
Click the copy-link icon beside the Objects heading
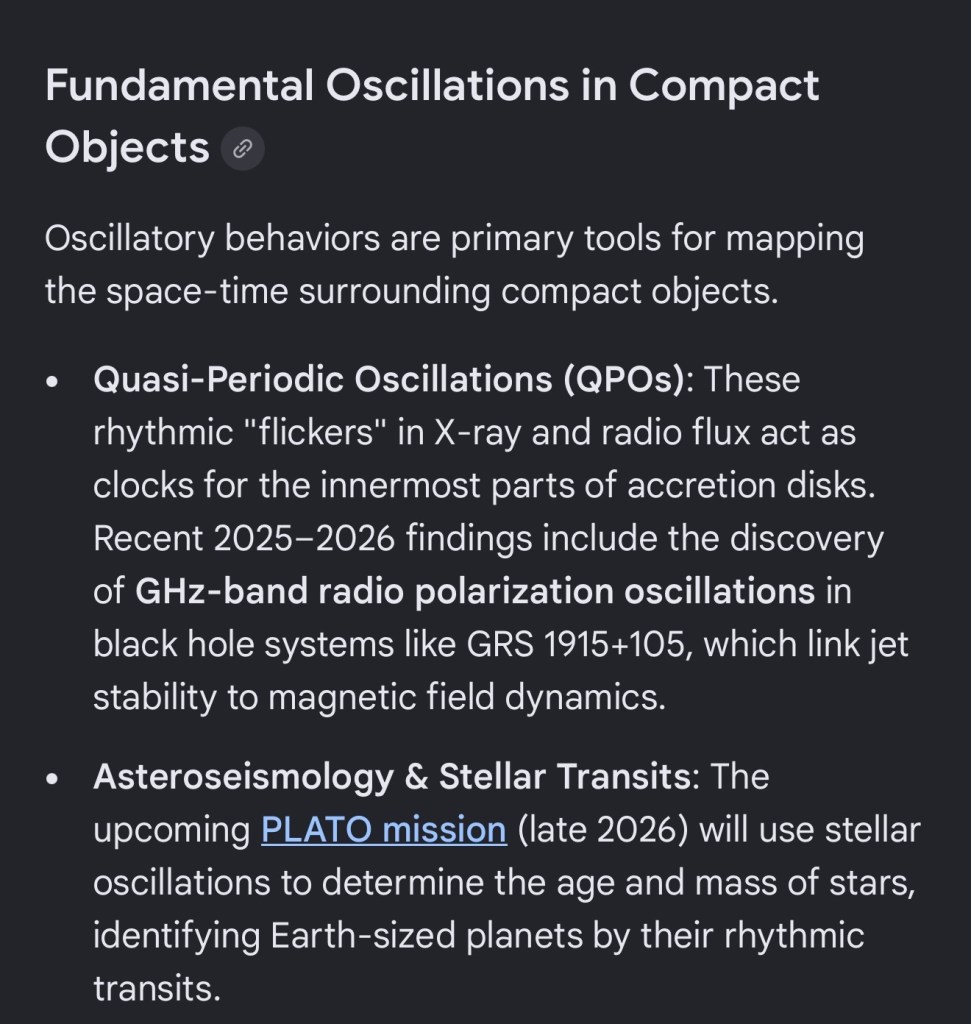pos(241,150)
